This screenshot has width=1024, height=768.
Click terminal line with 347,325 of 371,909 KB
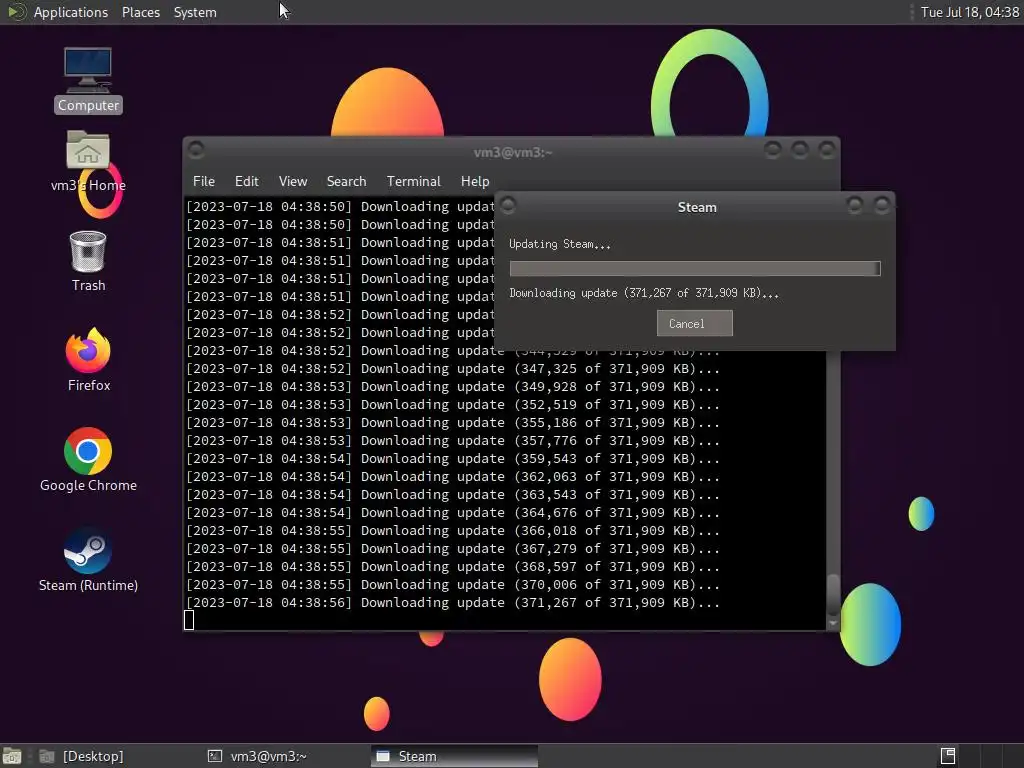click(453, 368)
